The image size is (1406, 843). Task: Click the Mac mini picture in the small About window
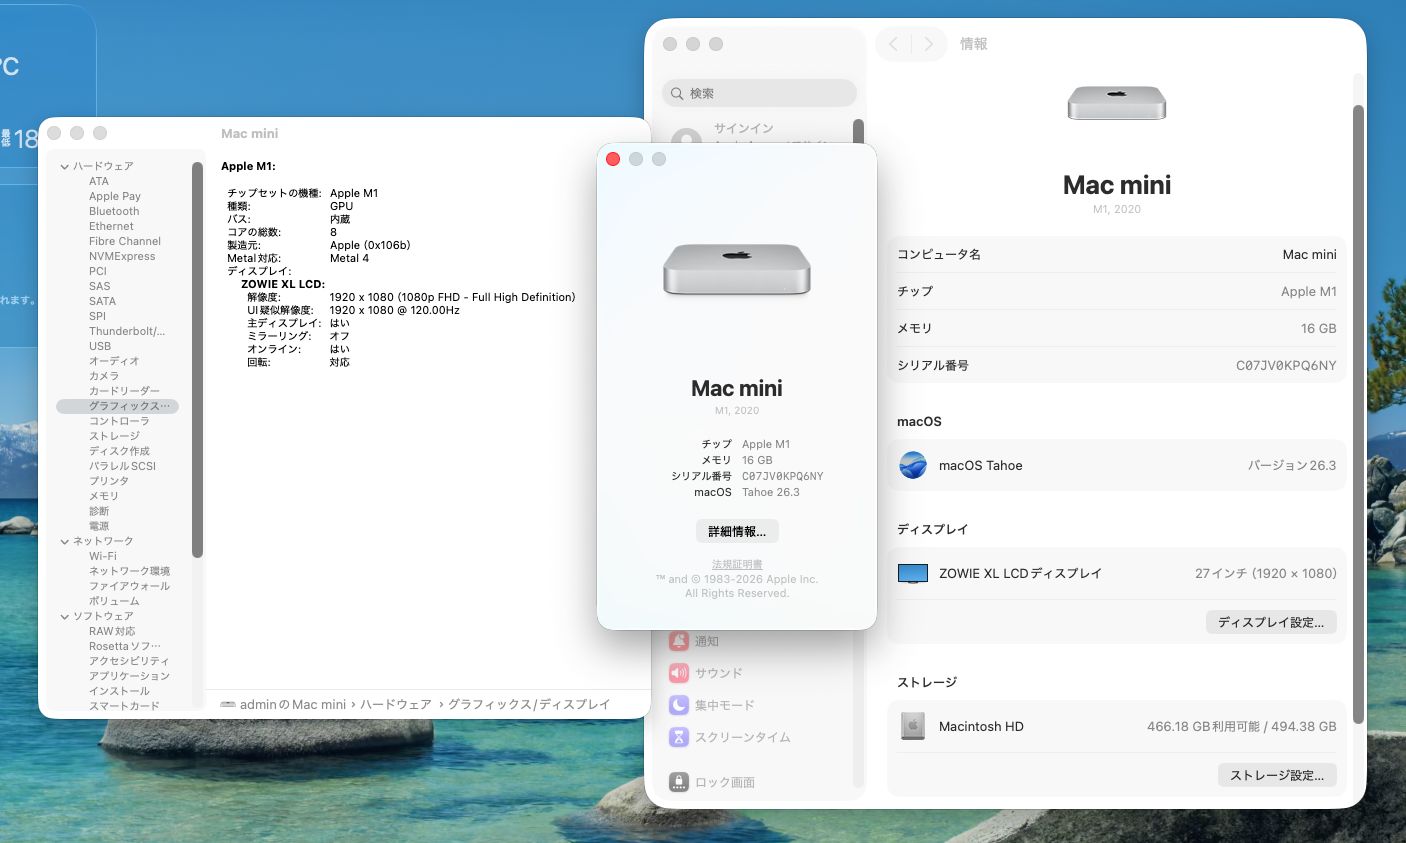click(x=737, y=268)
